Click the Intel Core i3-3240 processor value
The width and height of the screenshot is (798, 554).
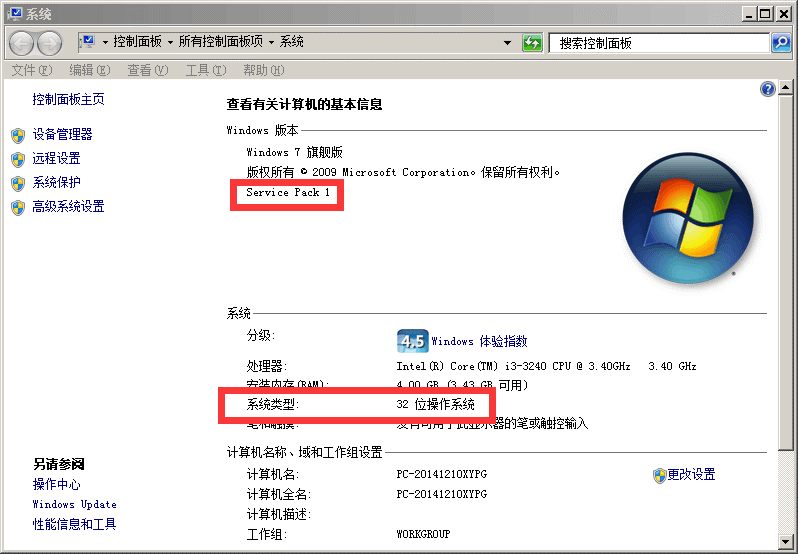tap(547, 366)
